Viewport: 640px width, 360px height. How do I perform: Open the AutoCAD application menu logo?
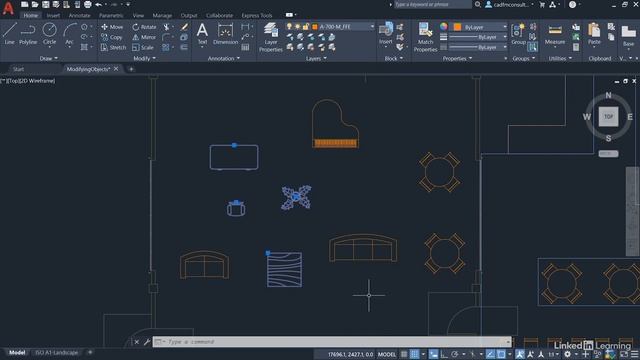coord(8,8)
